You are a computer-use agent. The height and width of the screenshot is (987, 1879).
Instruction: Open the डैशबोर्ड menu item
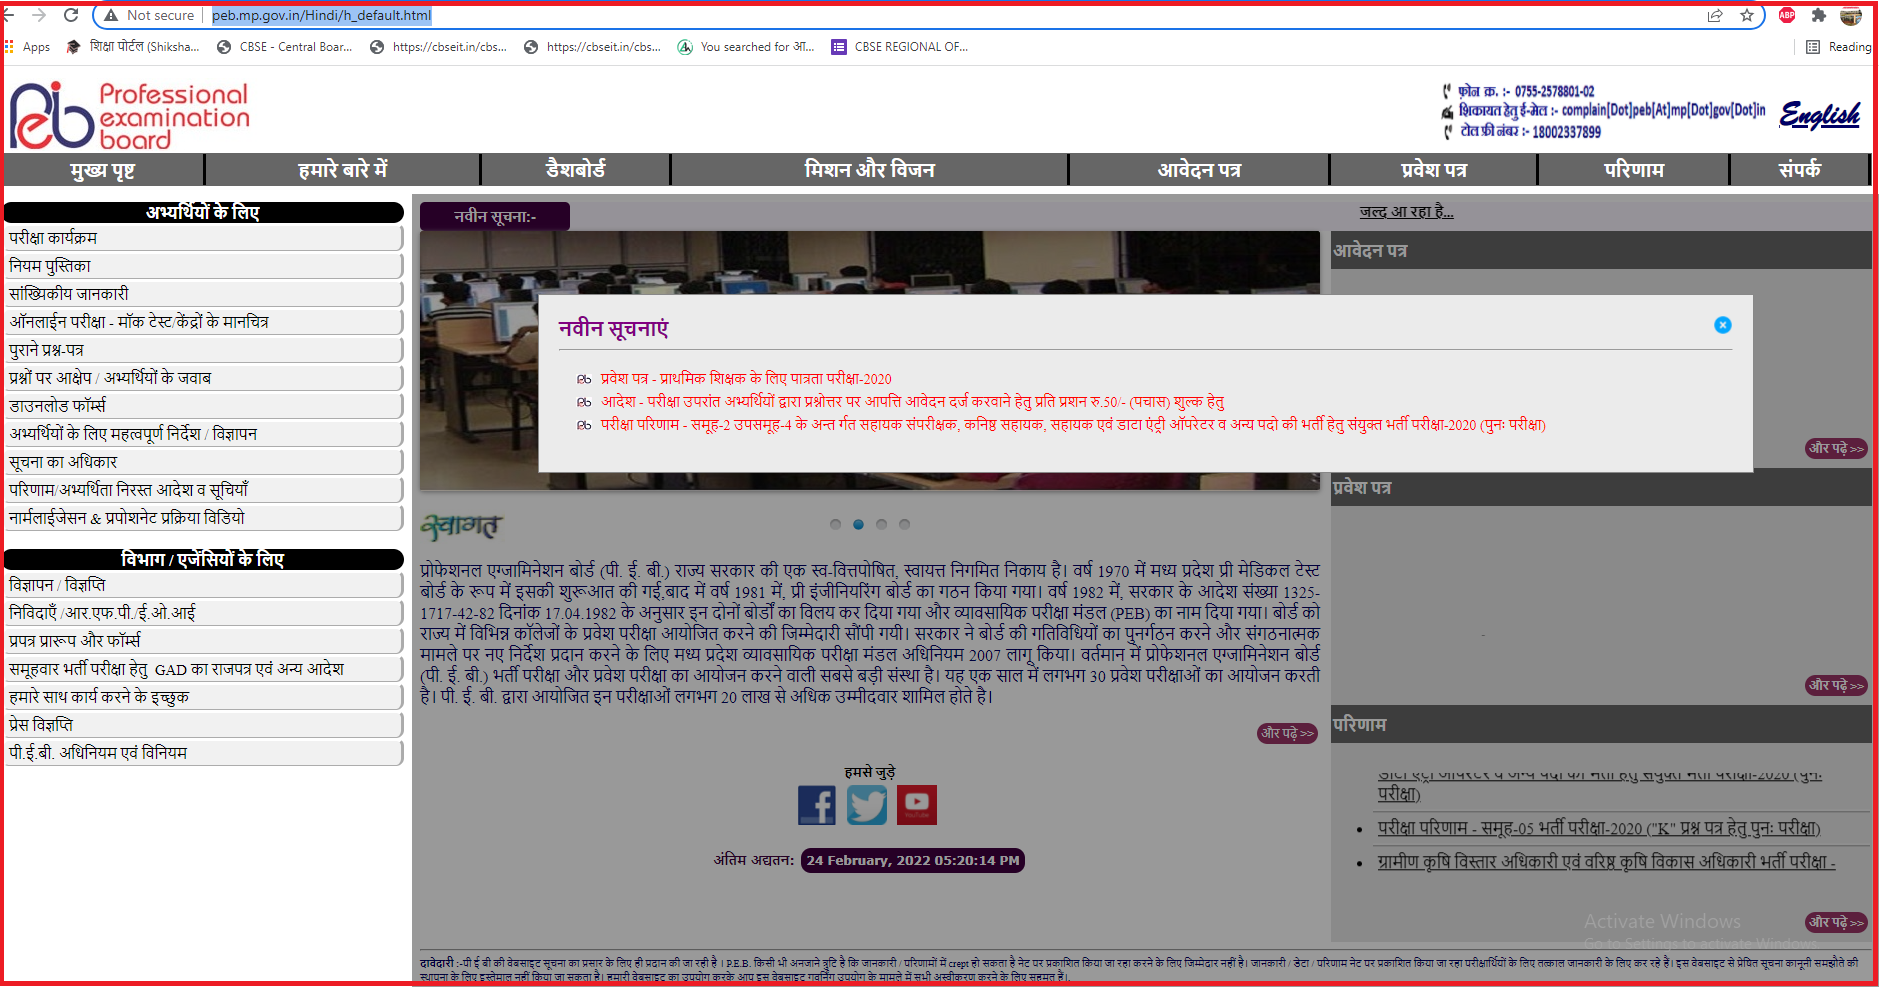tap(575, 170)
